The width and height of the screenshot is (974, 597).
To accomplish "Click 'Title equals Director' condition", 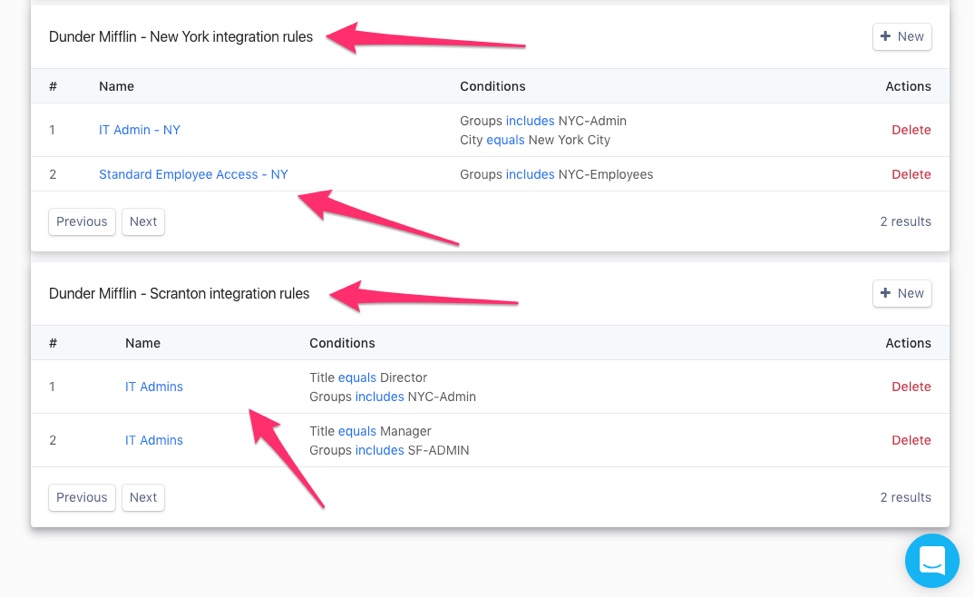I will (x=368, y=378).
